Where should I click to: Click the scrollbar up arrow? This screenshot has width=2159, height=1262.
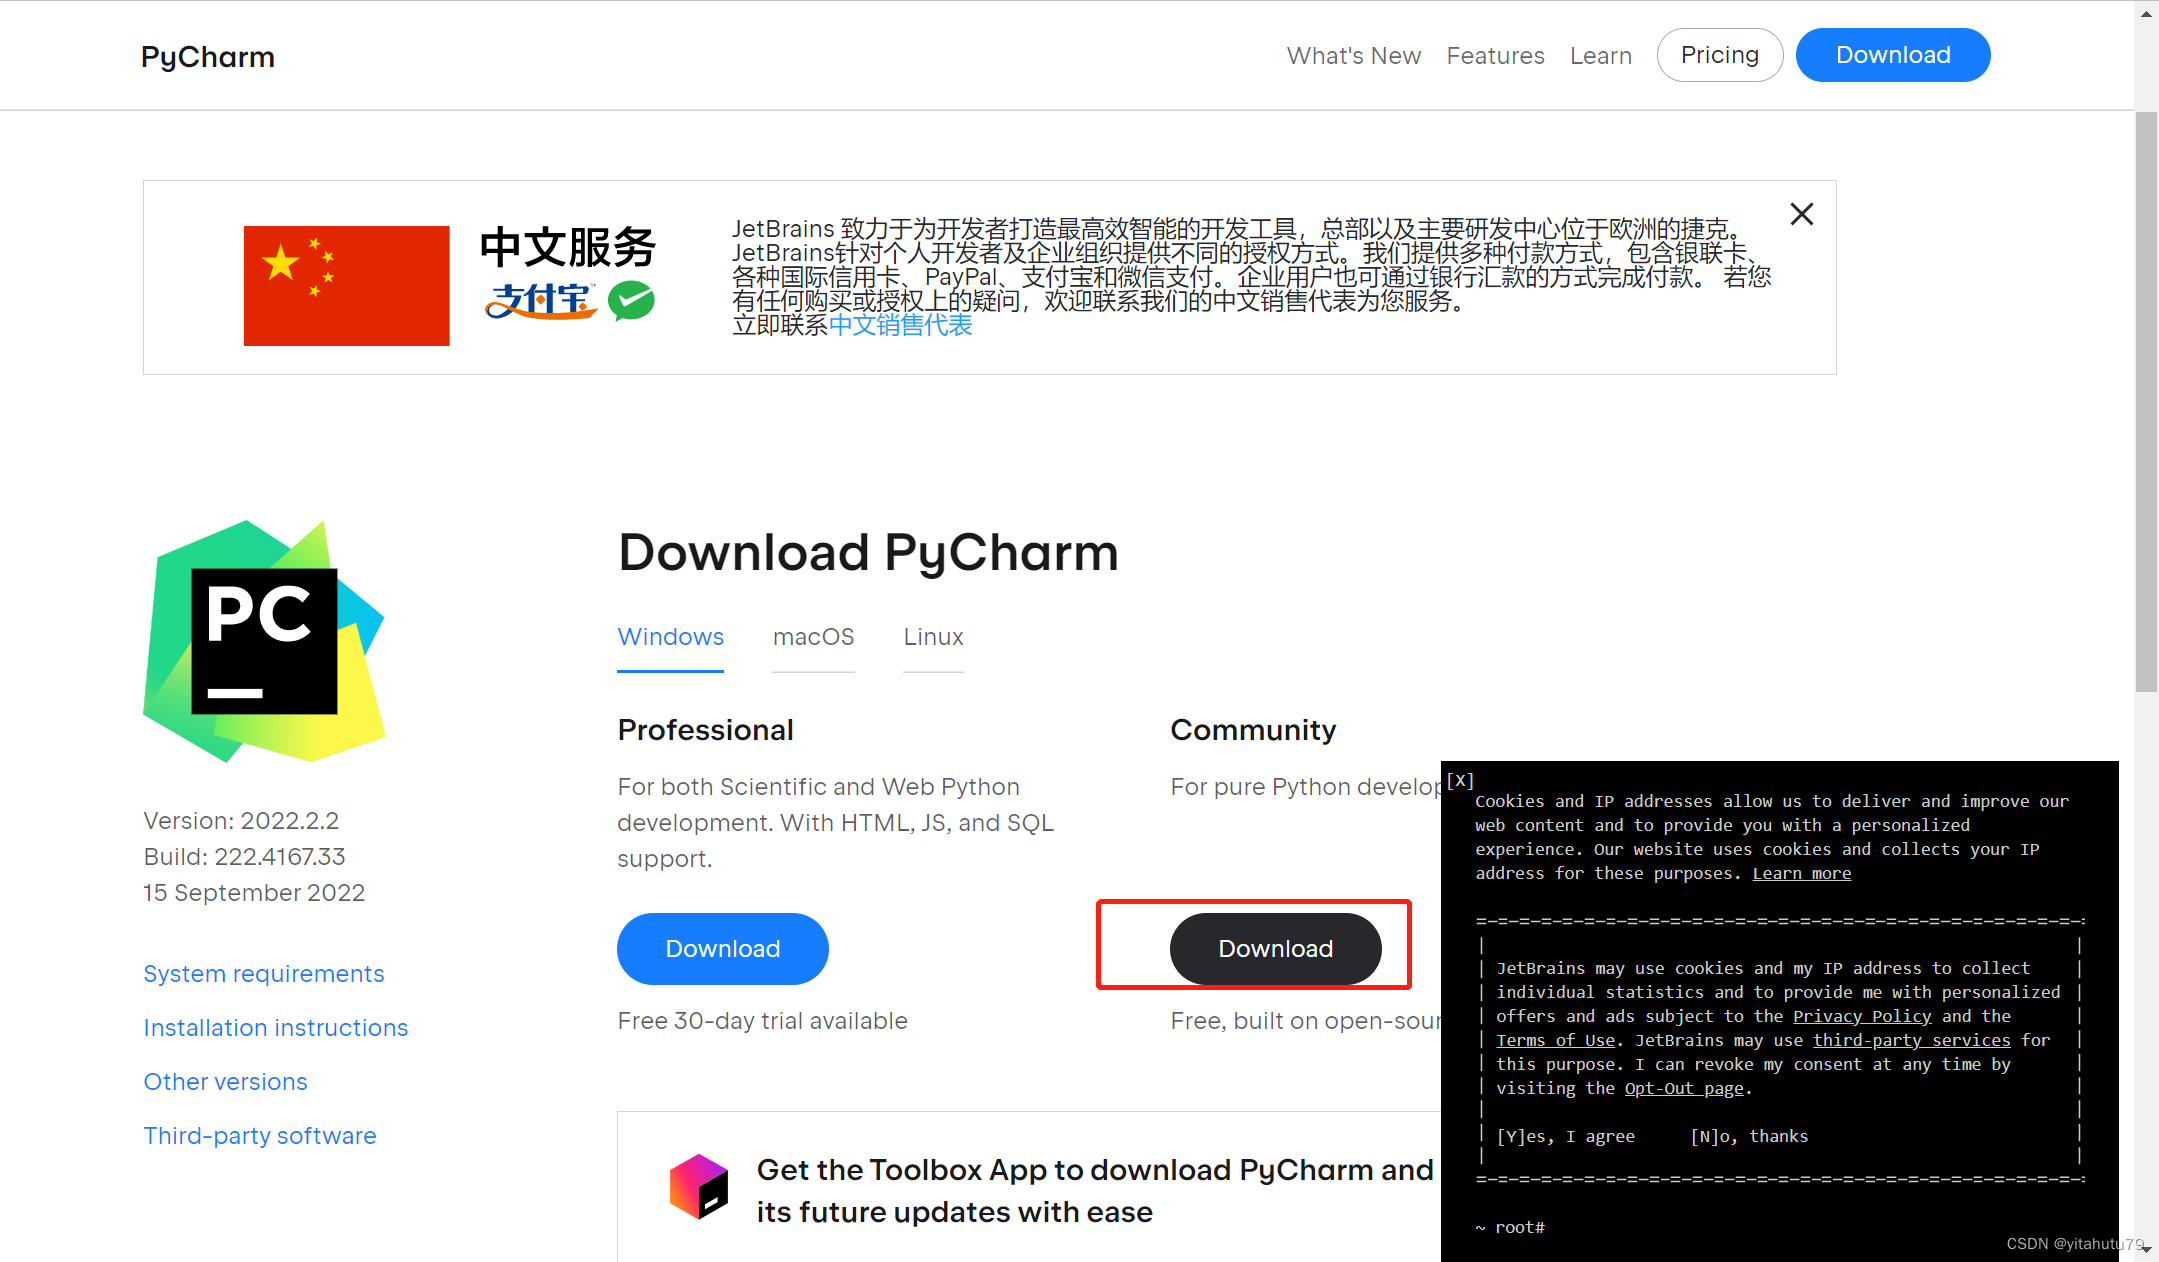[2146, 13]
